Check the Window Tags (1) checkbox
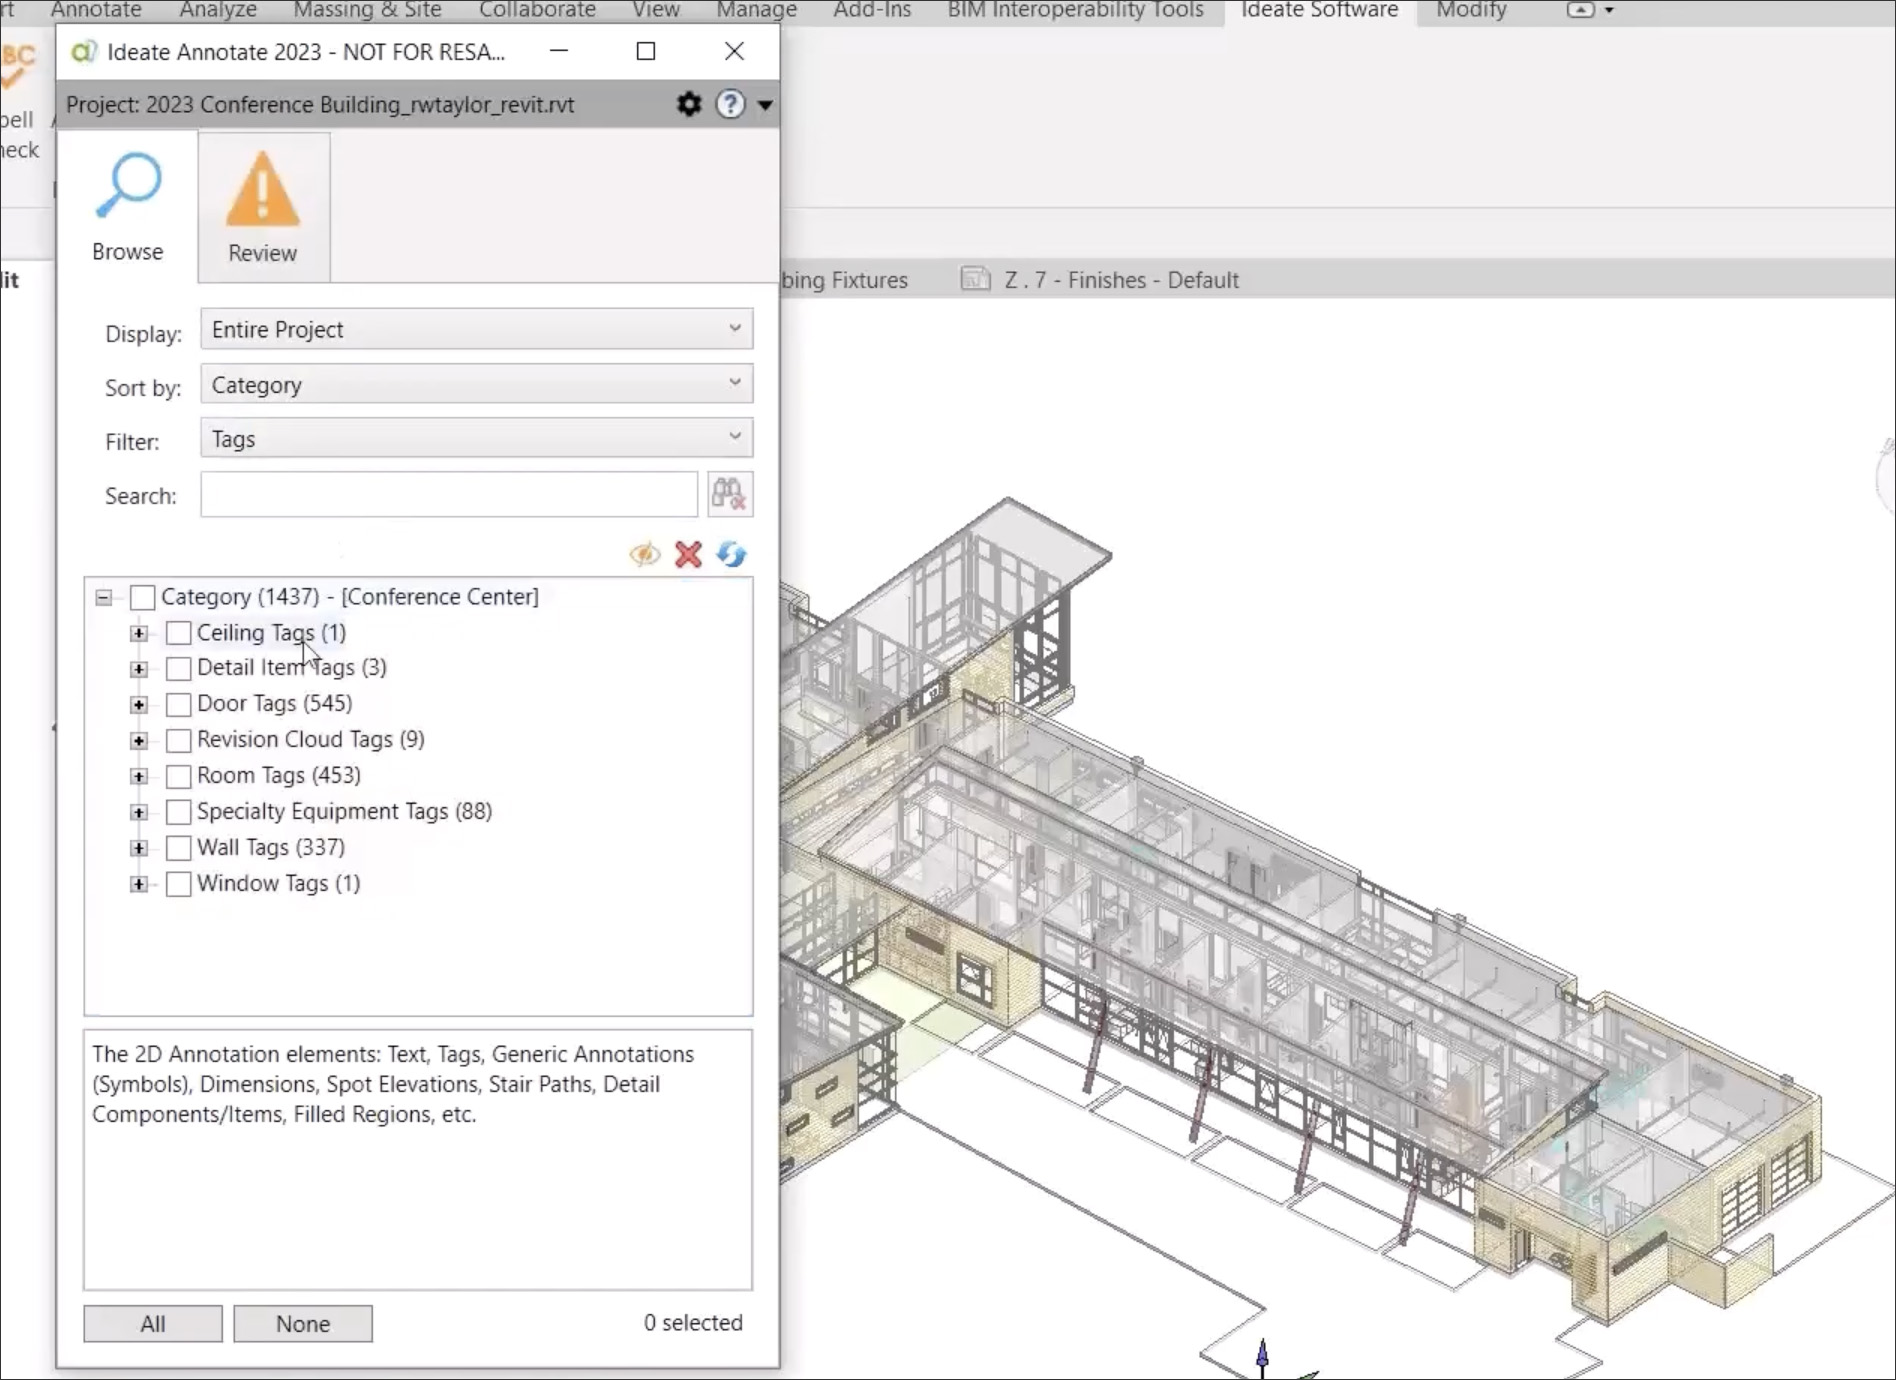This screenshot has height=1380, width=1896. click(178, 884)
